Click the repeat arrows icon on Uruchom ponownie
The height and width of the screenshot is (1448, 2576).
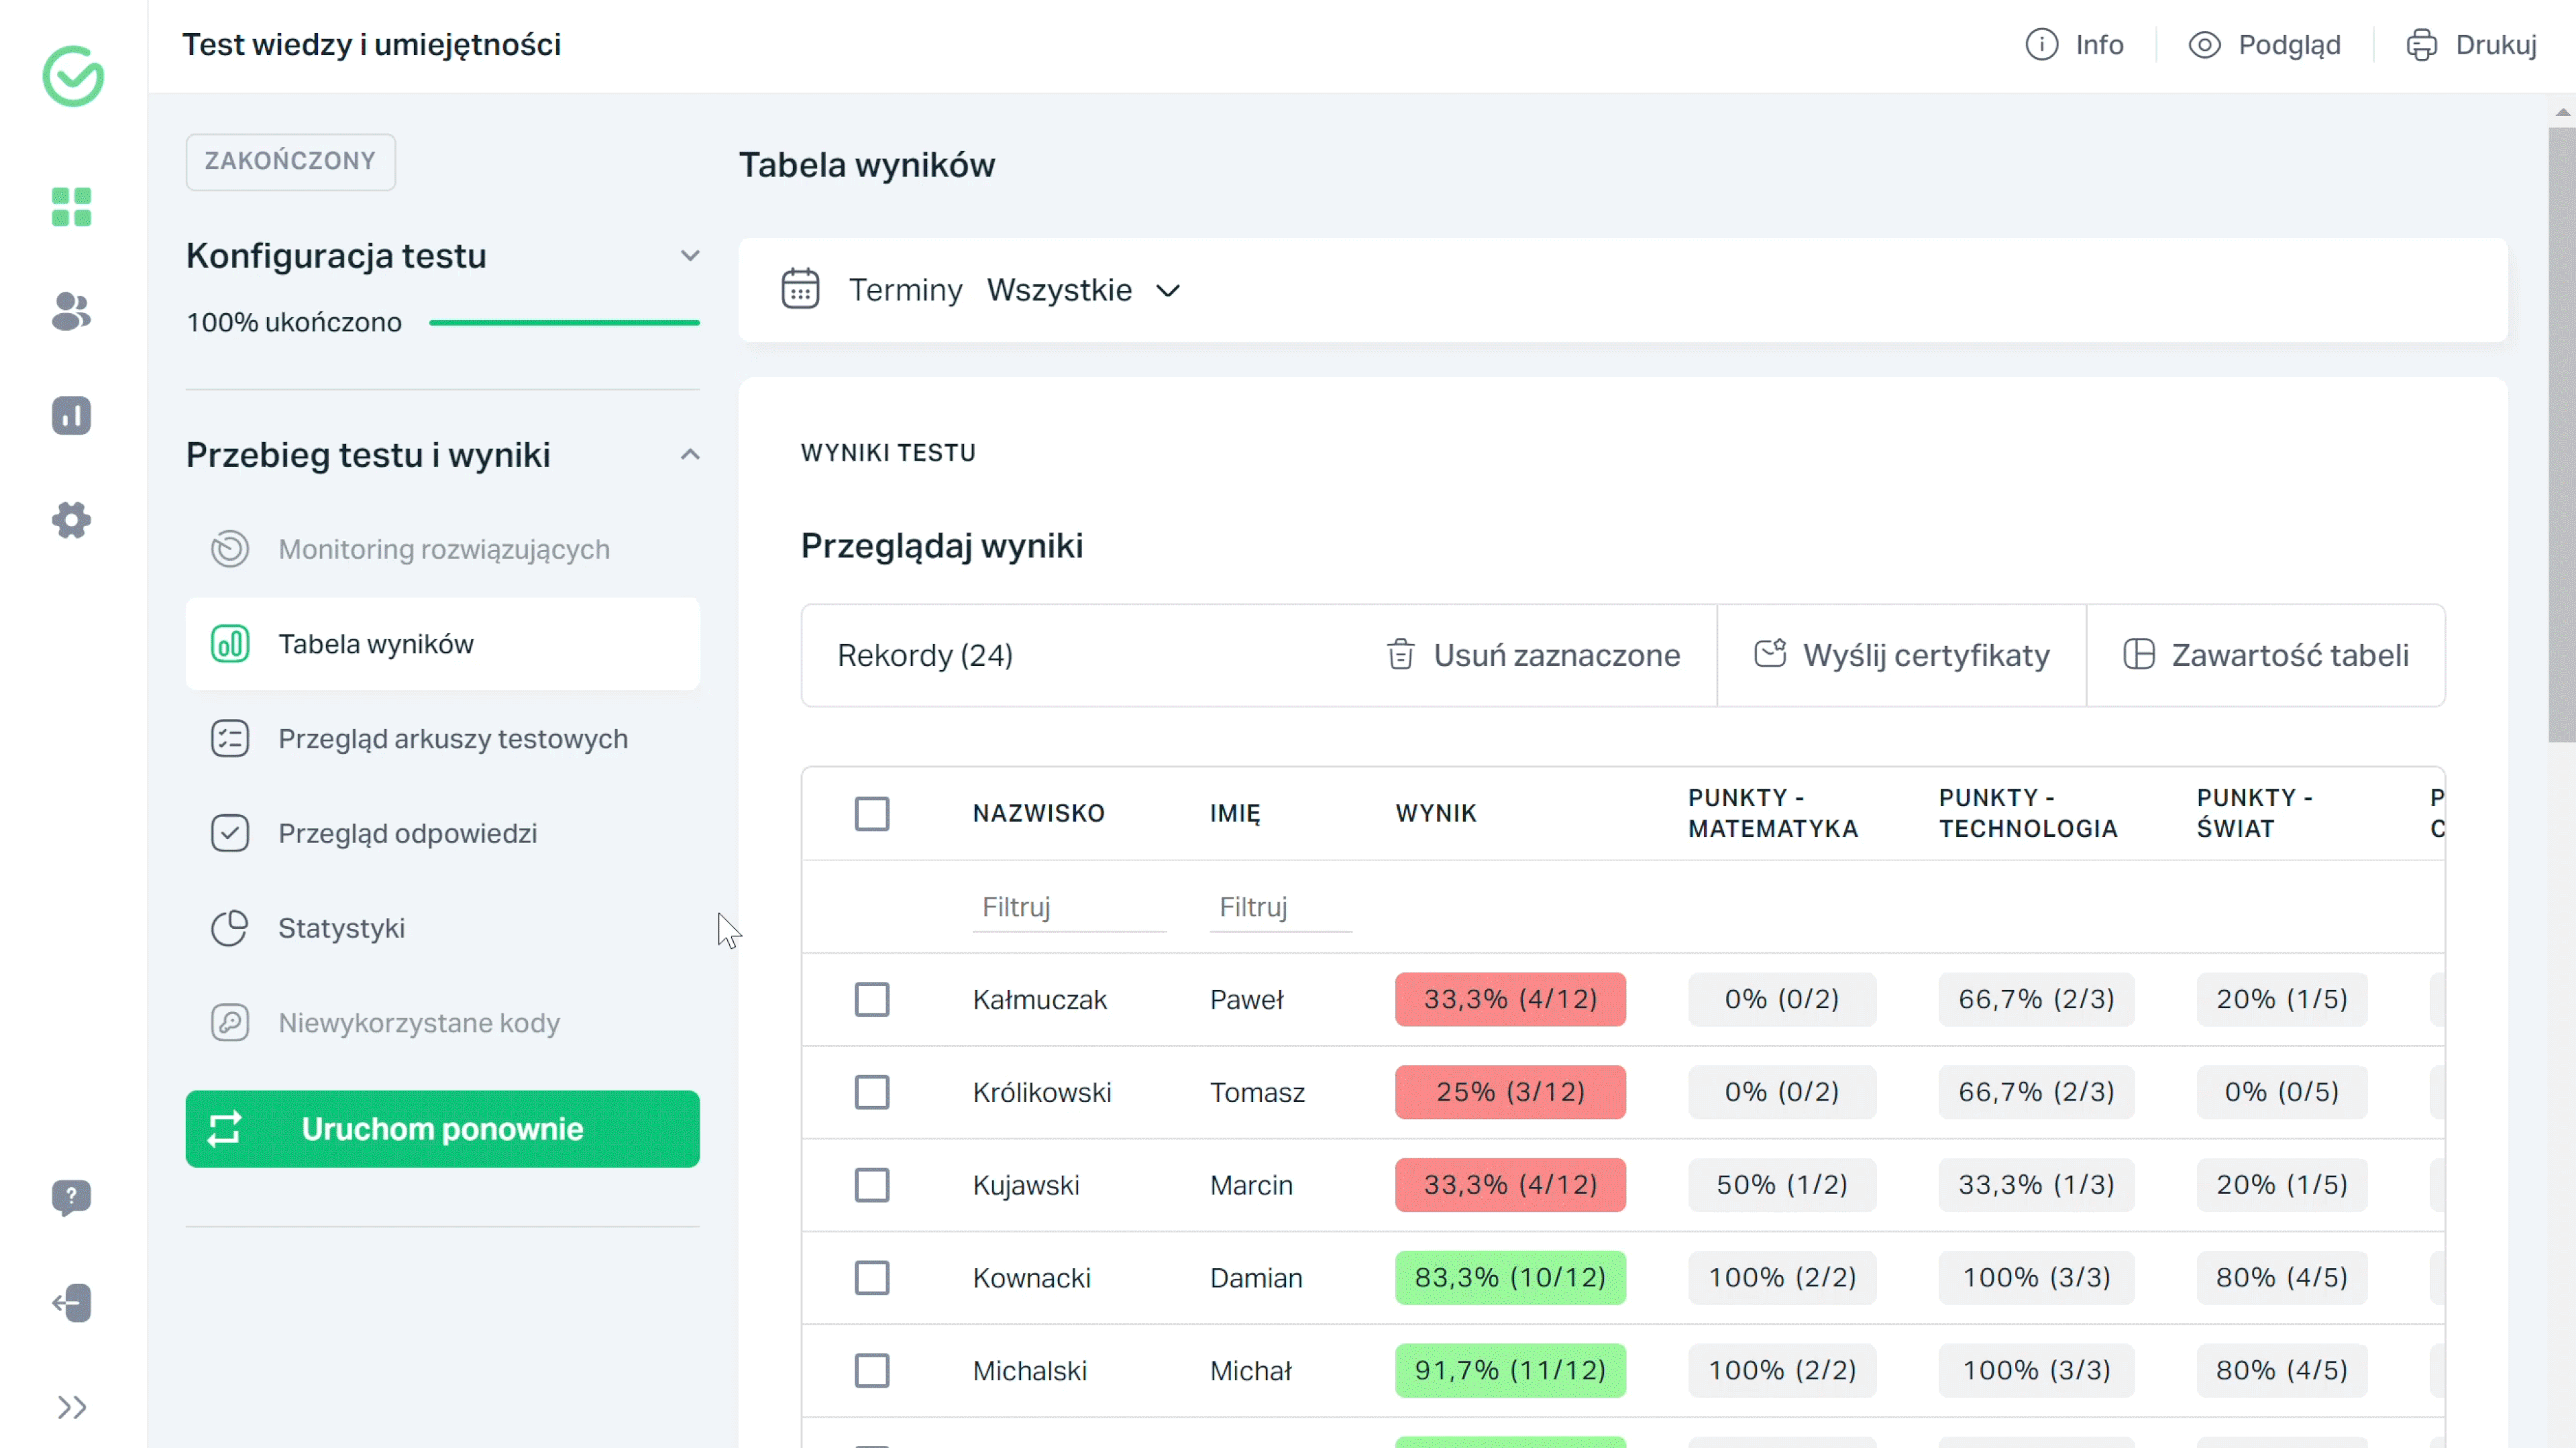[x=224, y=1129]
